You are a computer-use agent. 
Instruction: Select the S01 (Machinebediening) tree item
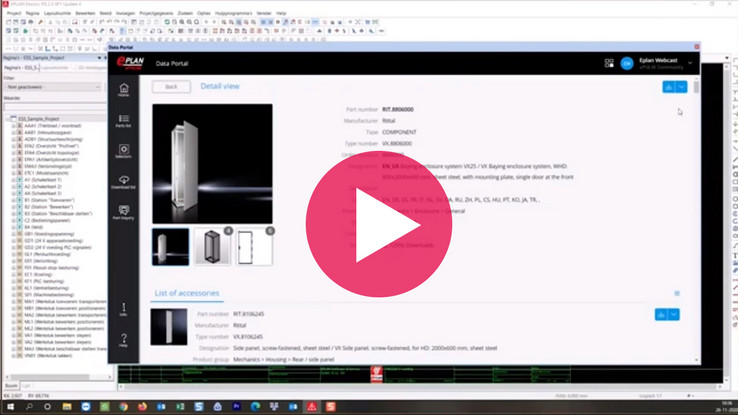click(49, 295)
